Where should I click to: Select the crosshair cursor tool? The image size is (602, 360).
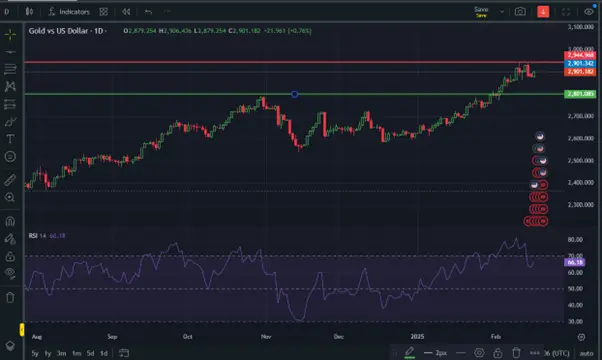(10, 35)
